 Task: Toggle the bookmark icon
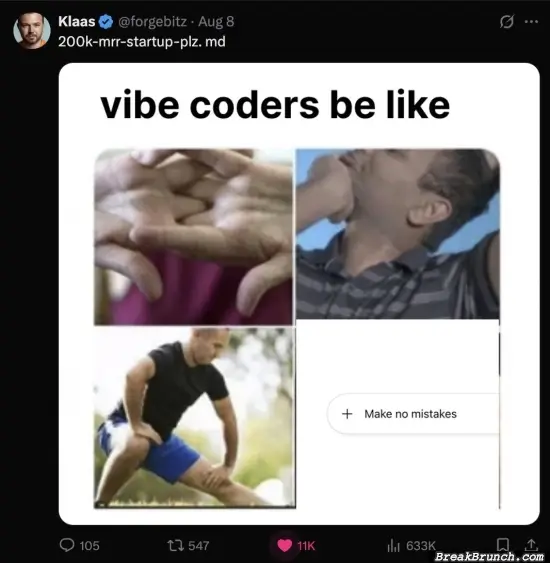tap(503, 545)
